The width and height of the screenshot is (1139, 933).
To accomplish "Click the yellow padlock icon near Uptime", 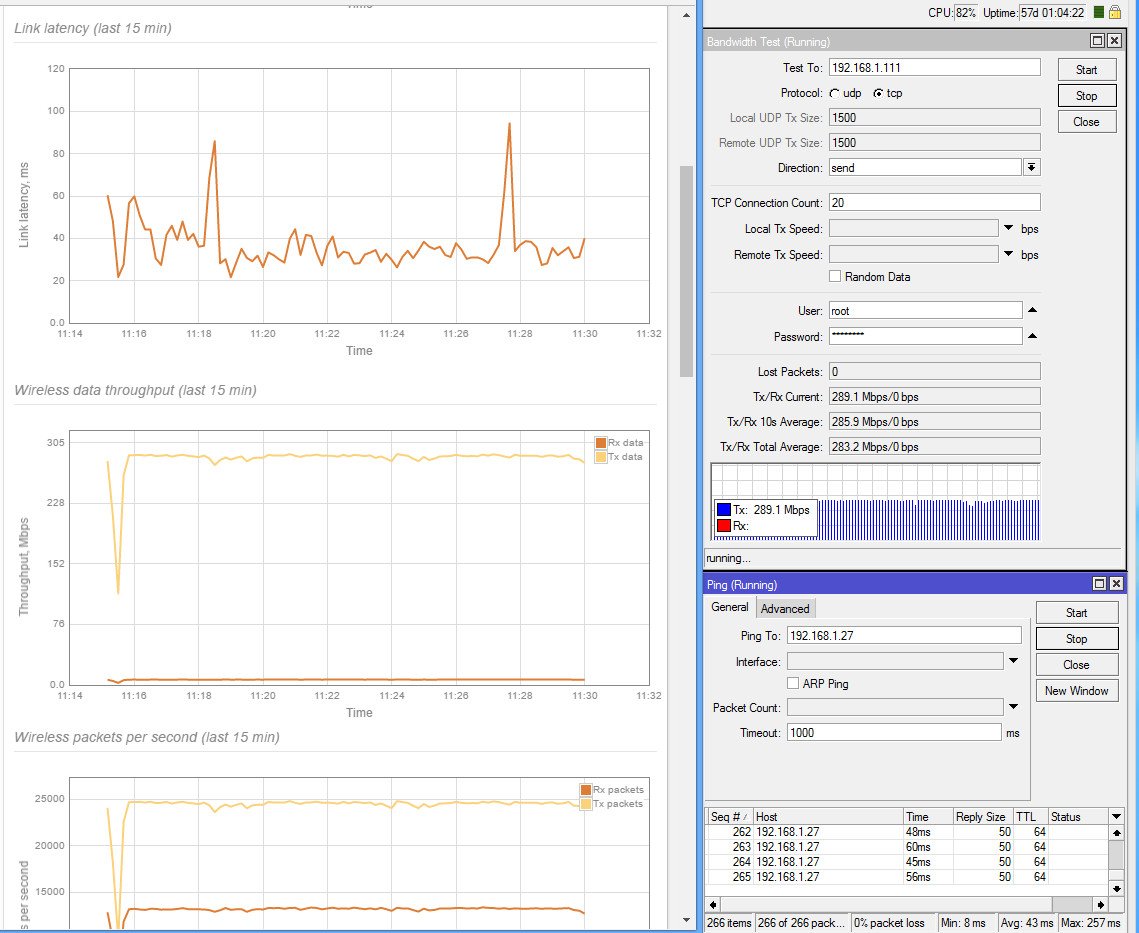I will pyautogui.click(x=1115, y=12).
